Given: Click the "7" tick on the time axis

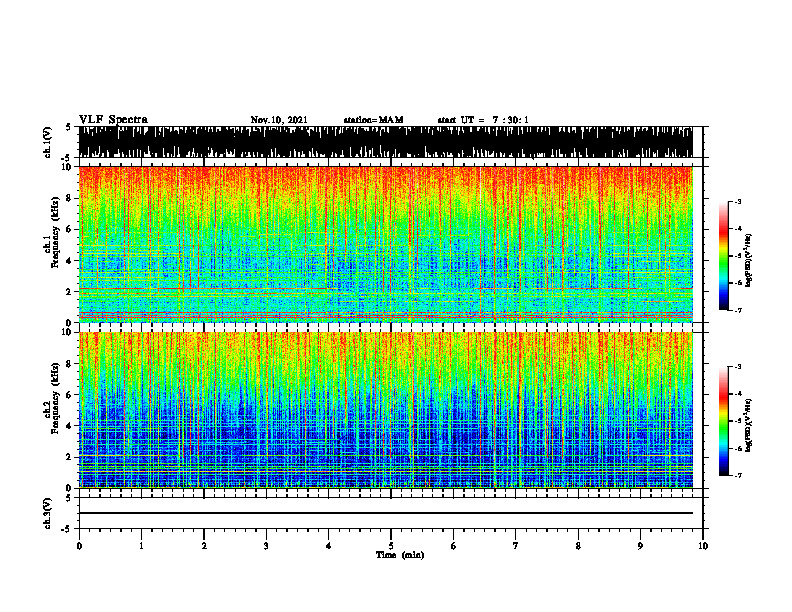Looking at the screenshot, I should point(516,546).
